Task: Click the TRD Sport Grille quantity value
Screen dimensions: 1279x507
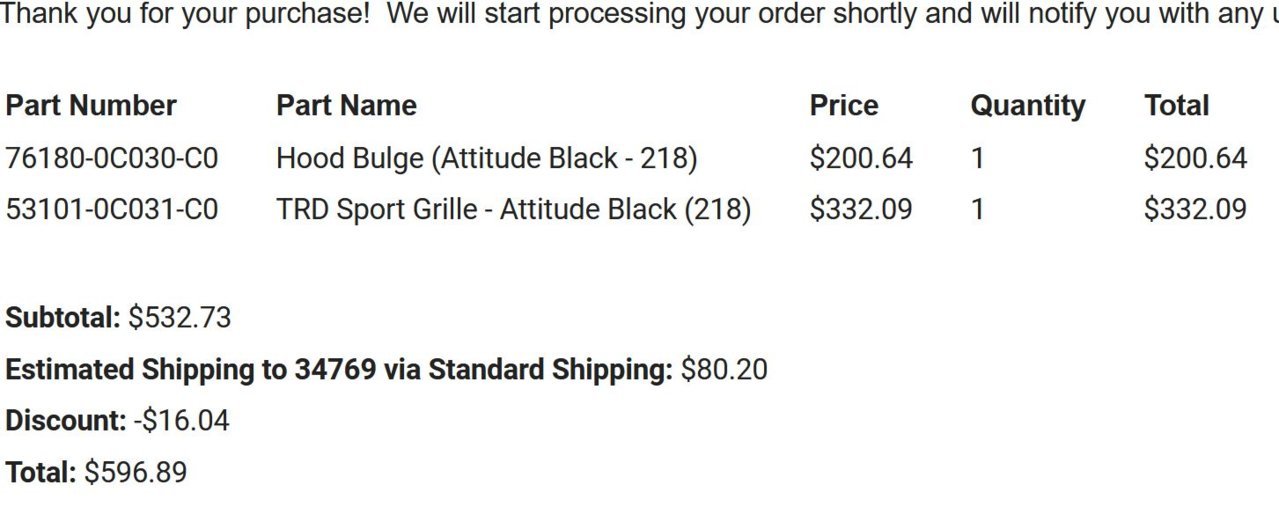Action: pos(977,209)
